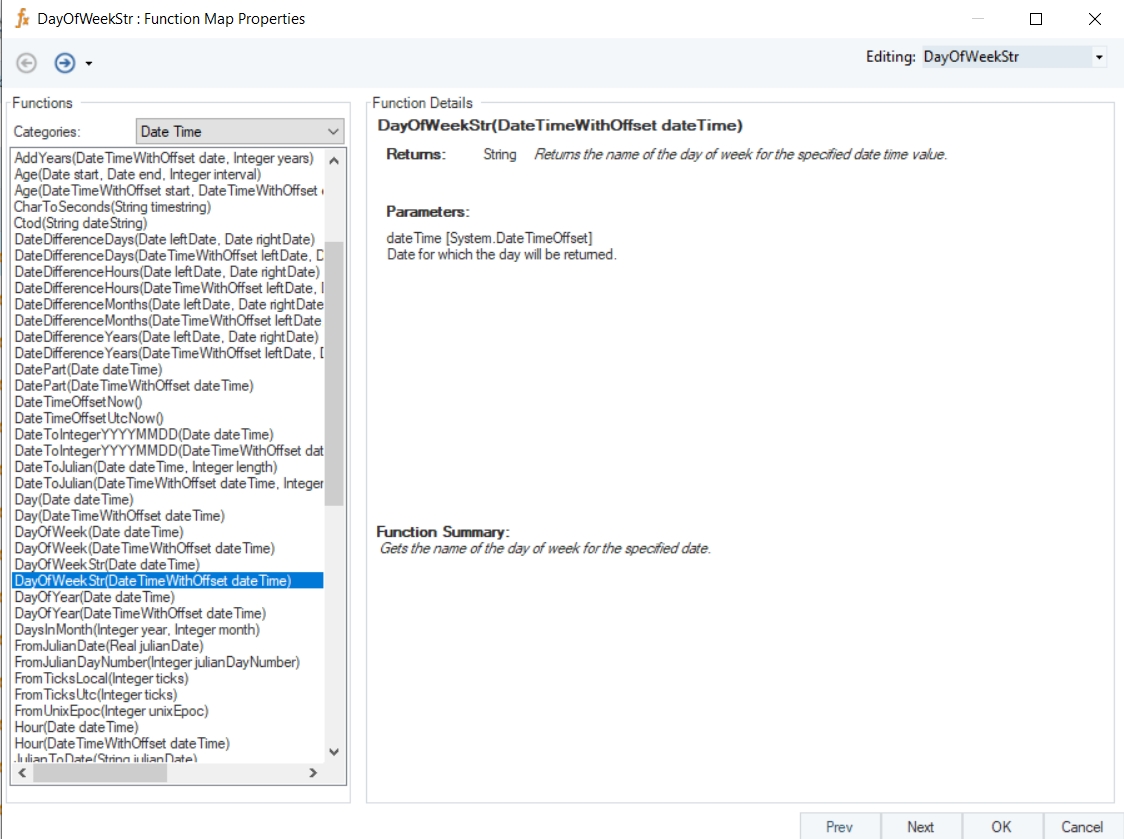The height and width of the screenshot is (839, 1124).
Task: Pick DayOfWeekStr(Date dateTime) list item
Action: 107,565
